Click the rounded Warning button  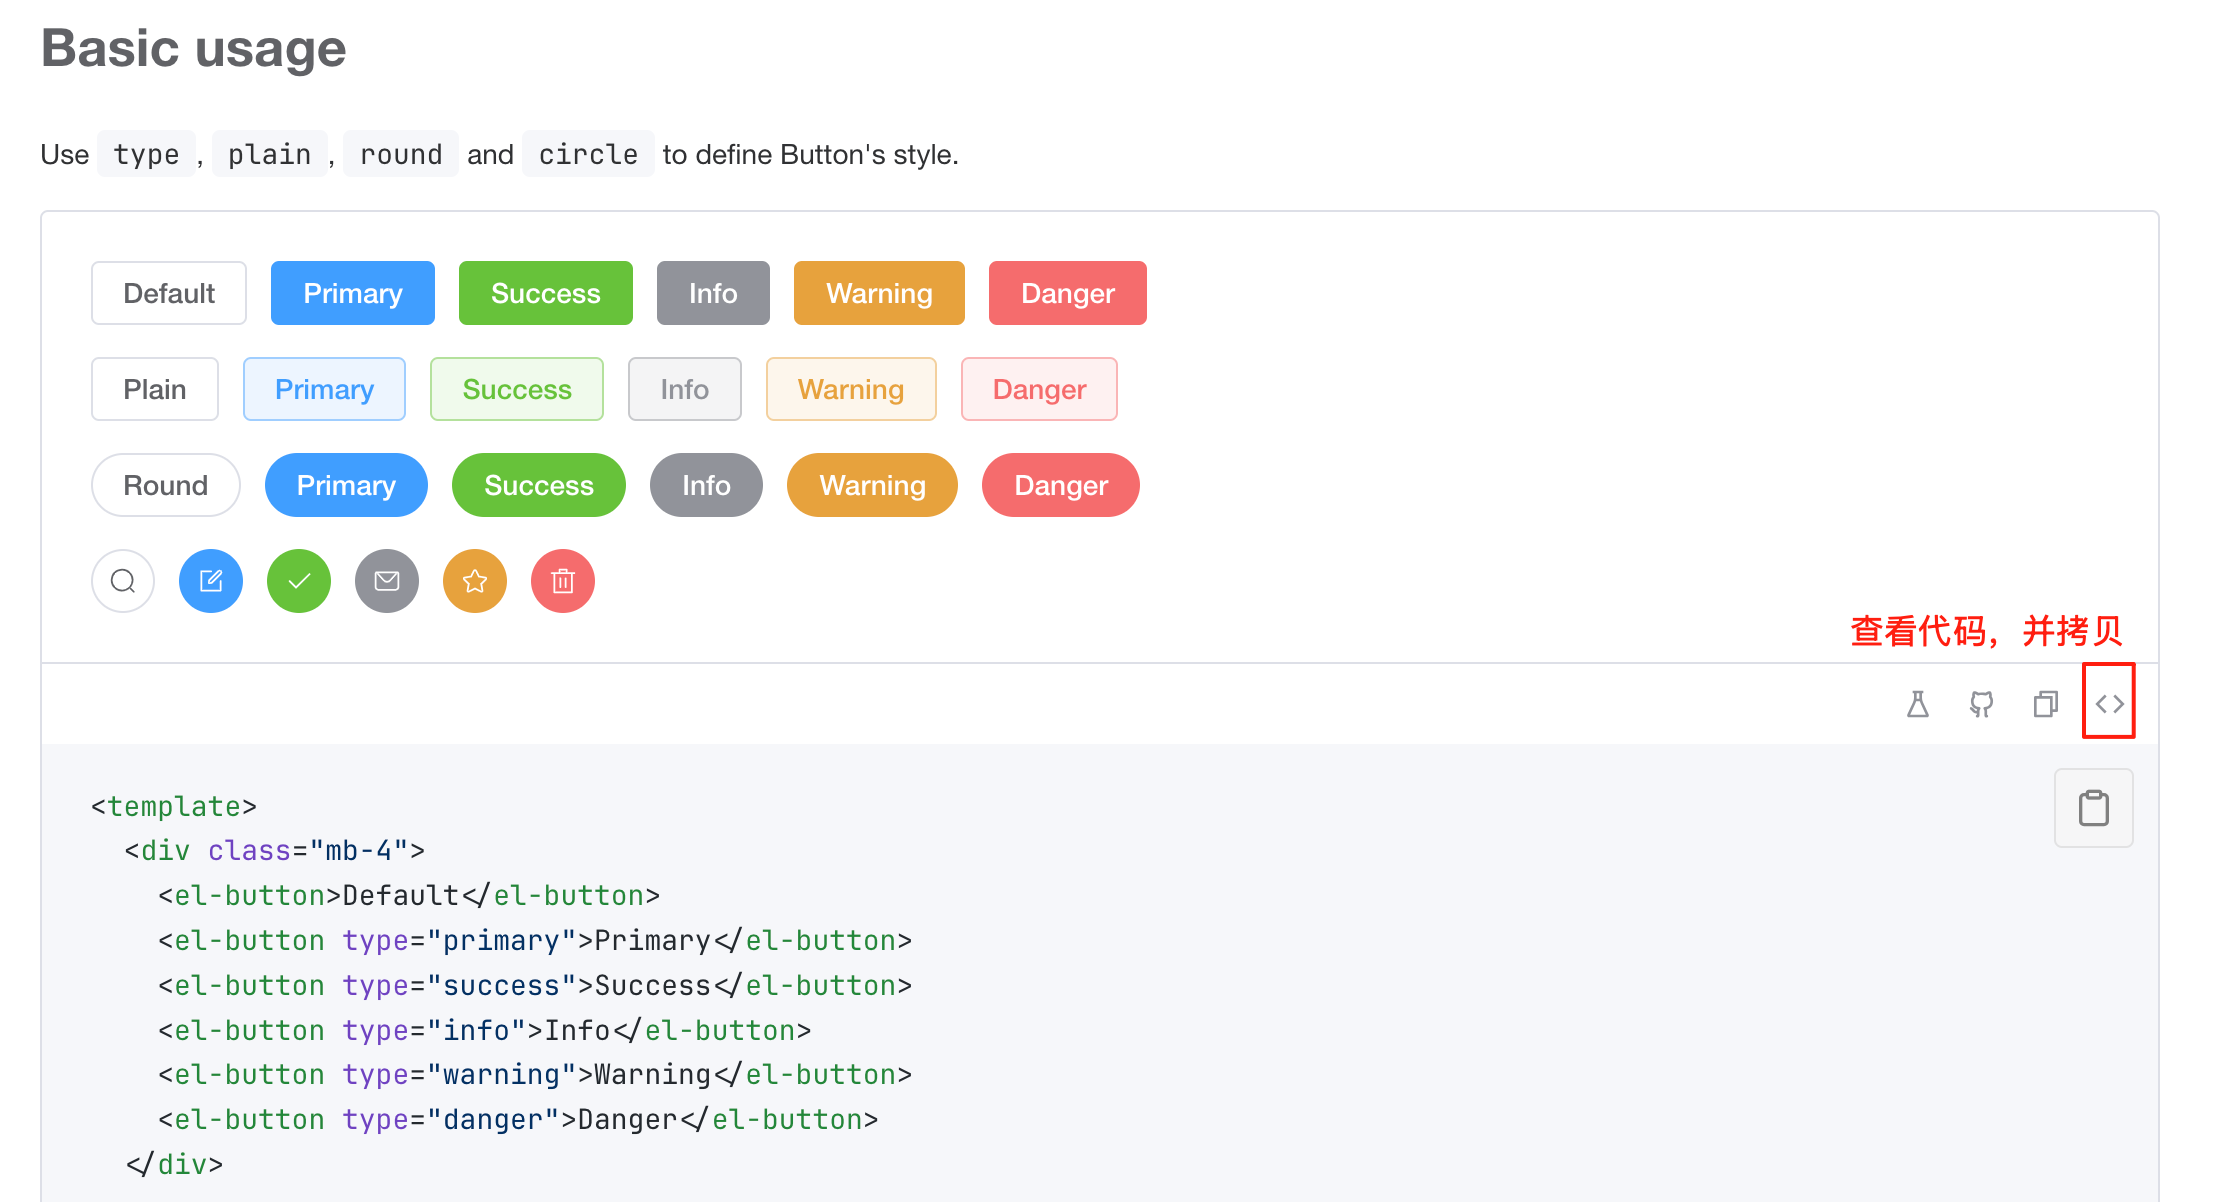[x=871, y=485]
